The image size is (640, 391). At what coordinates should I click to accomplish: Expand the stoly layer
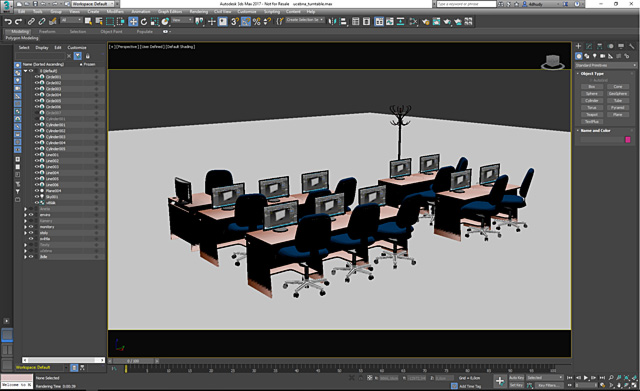click(x=25, y=233)
